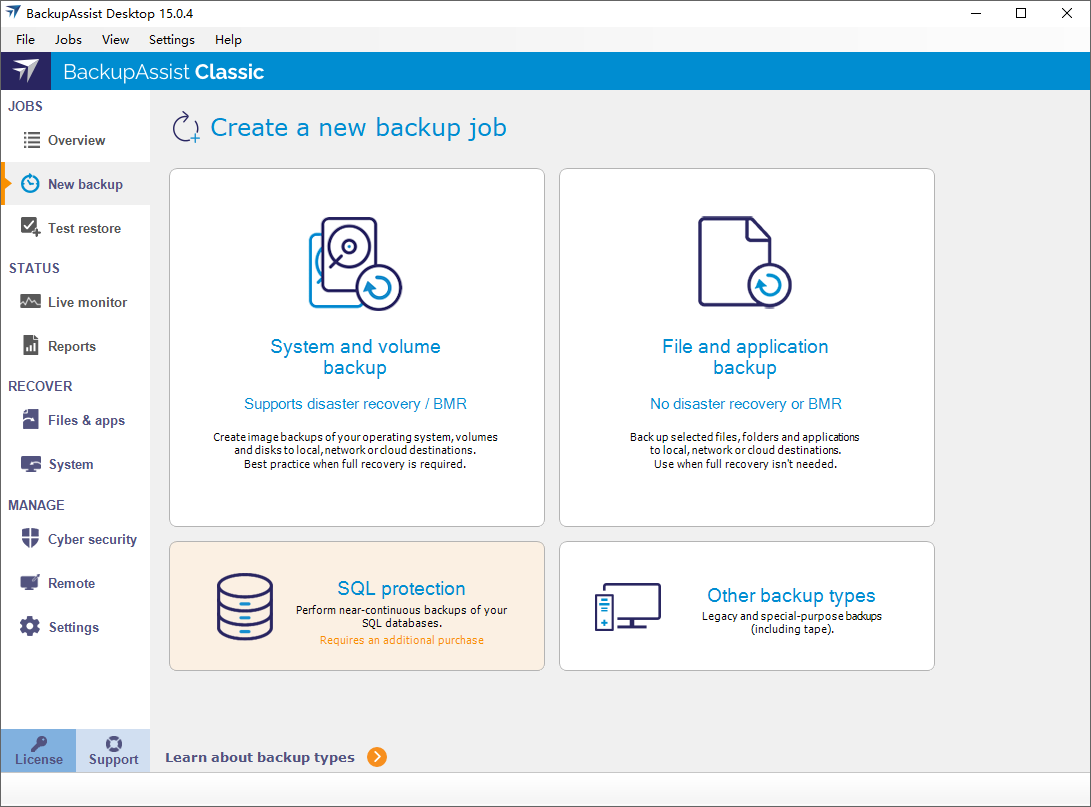This screenshot has width=1091, height=807.
Task: Click the Settings gear icon in sidebar
Action: coord(30,626)
